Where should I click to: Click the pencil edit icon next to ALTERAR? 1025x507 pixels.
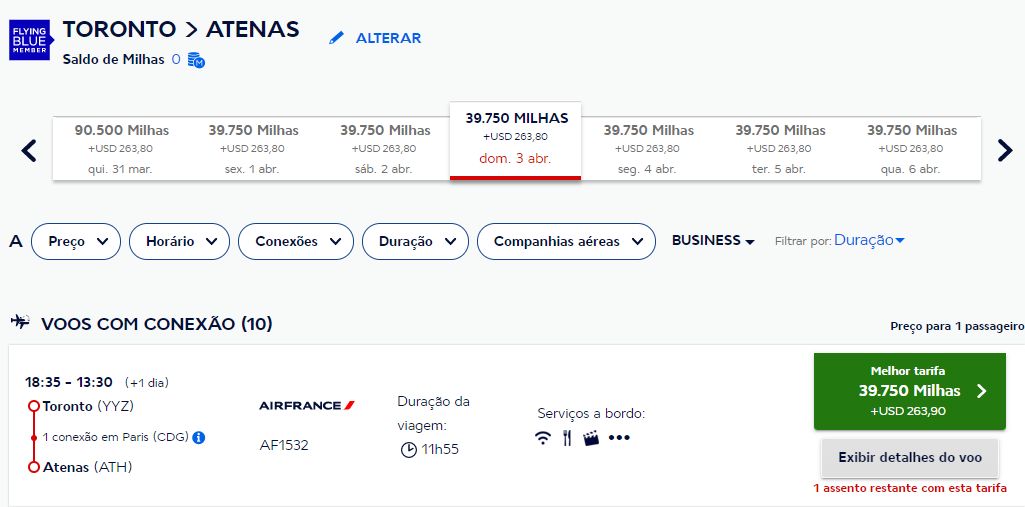tap(336, 38)
